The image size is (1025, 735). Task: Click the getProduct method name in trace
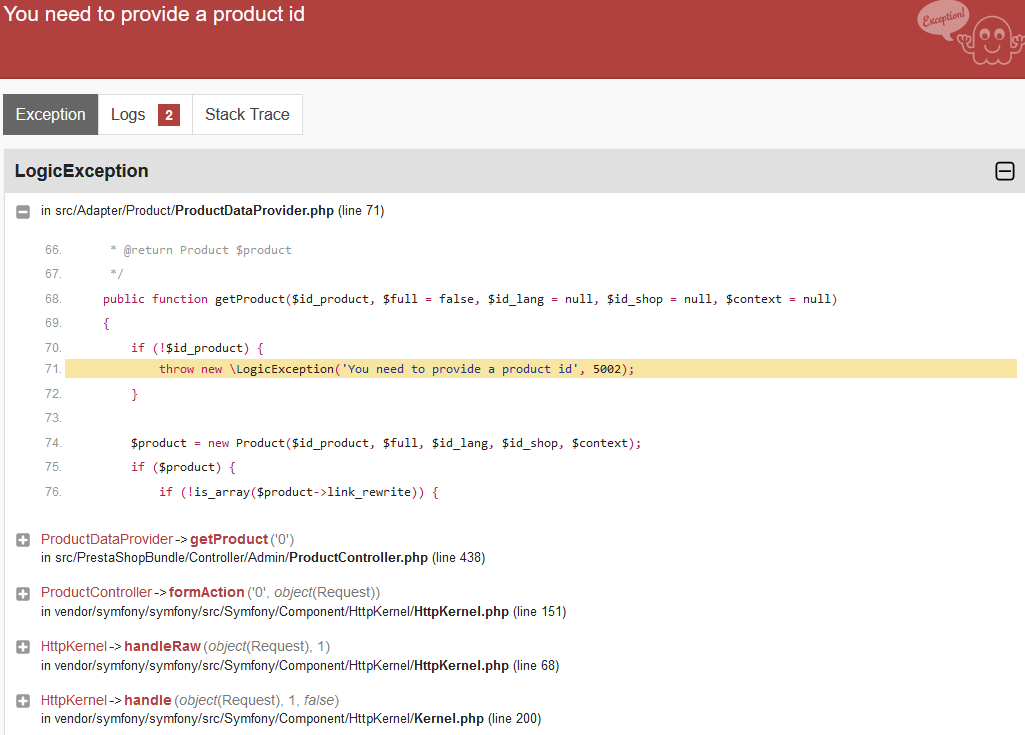(229, 539)
